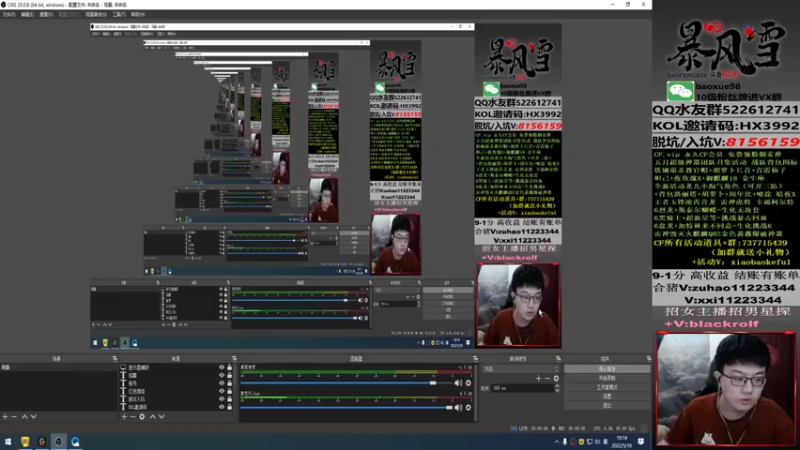Open the Help menu (帮助)

(x=138, y=14)
